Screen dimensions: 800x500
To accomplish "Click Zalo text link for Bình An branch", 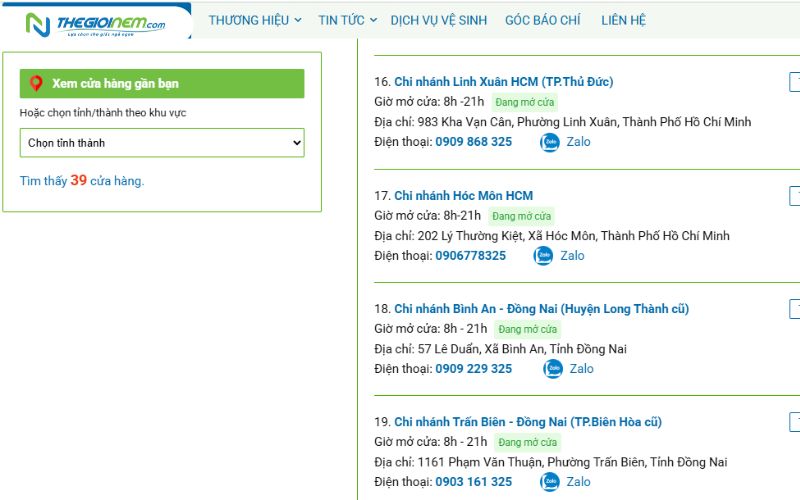I will click(x=581, y=369).
